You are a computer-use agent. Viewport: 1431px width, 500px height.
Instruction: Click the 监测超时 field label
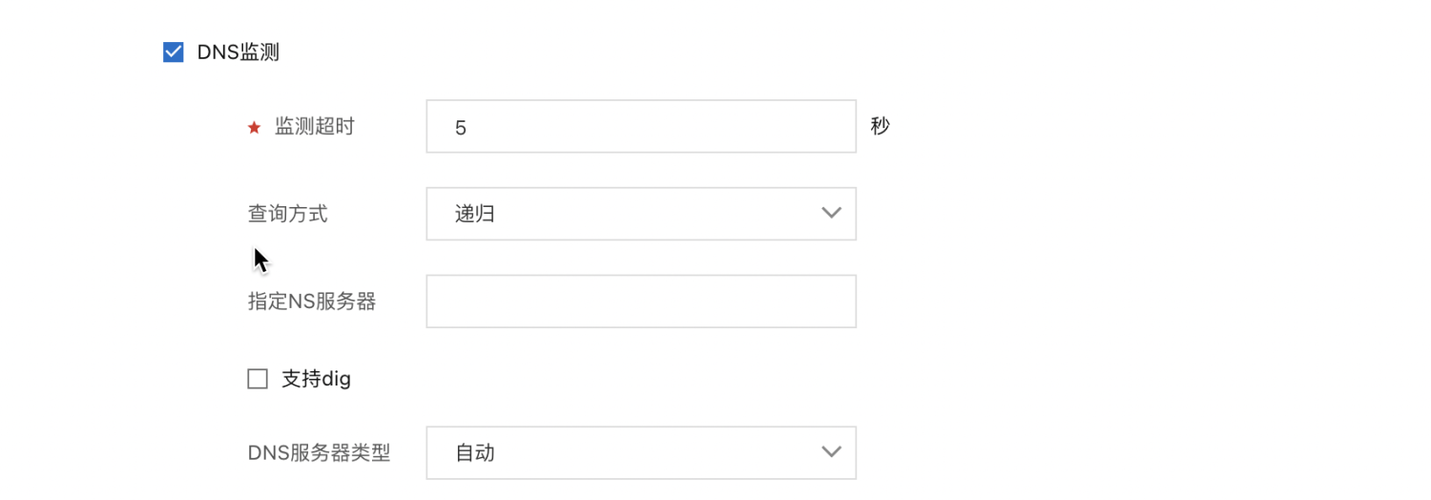click(314, 127)
